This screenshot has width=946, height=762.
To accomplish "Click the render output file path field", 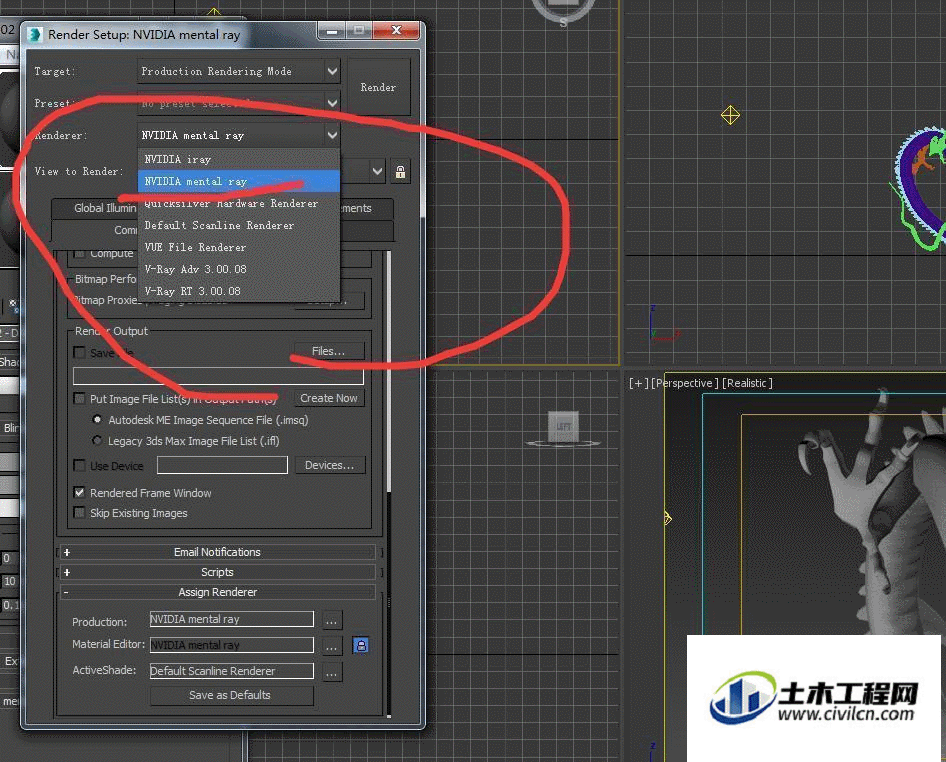I will tap(218, 376).
